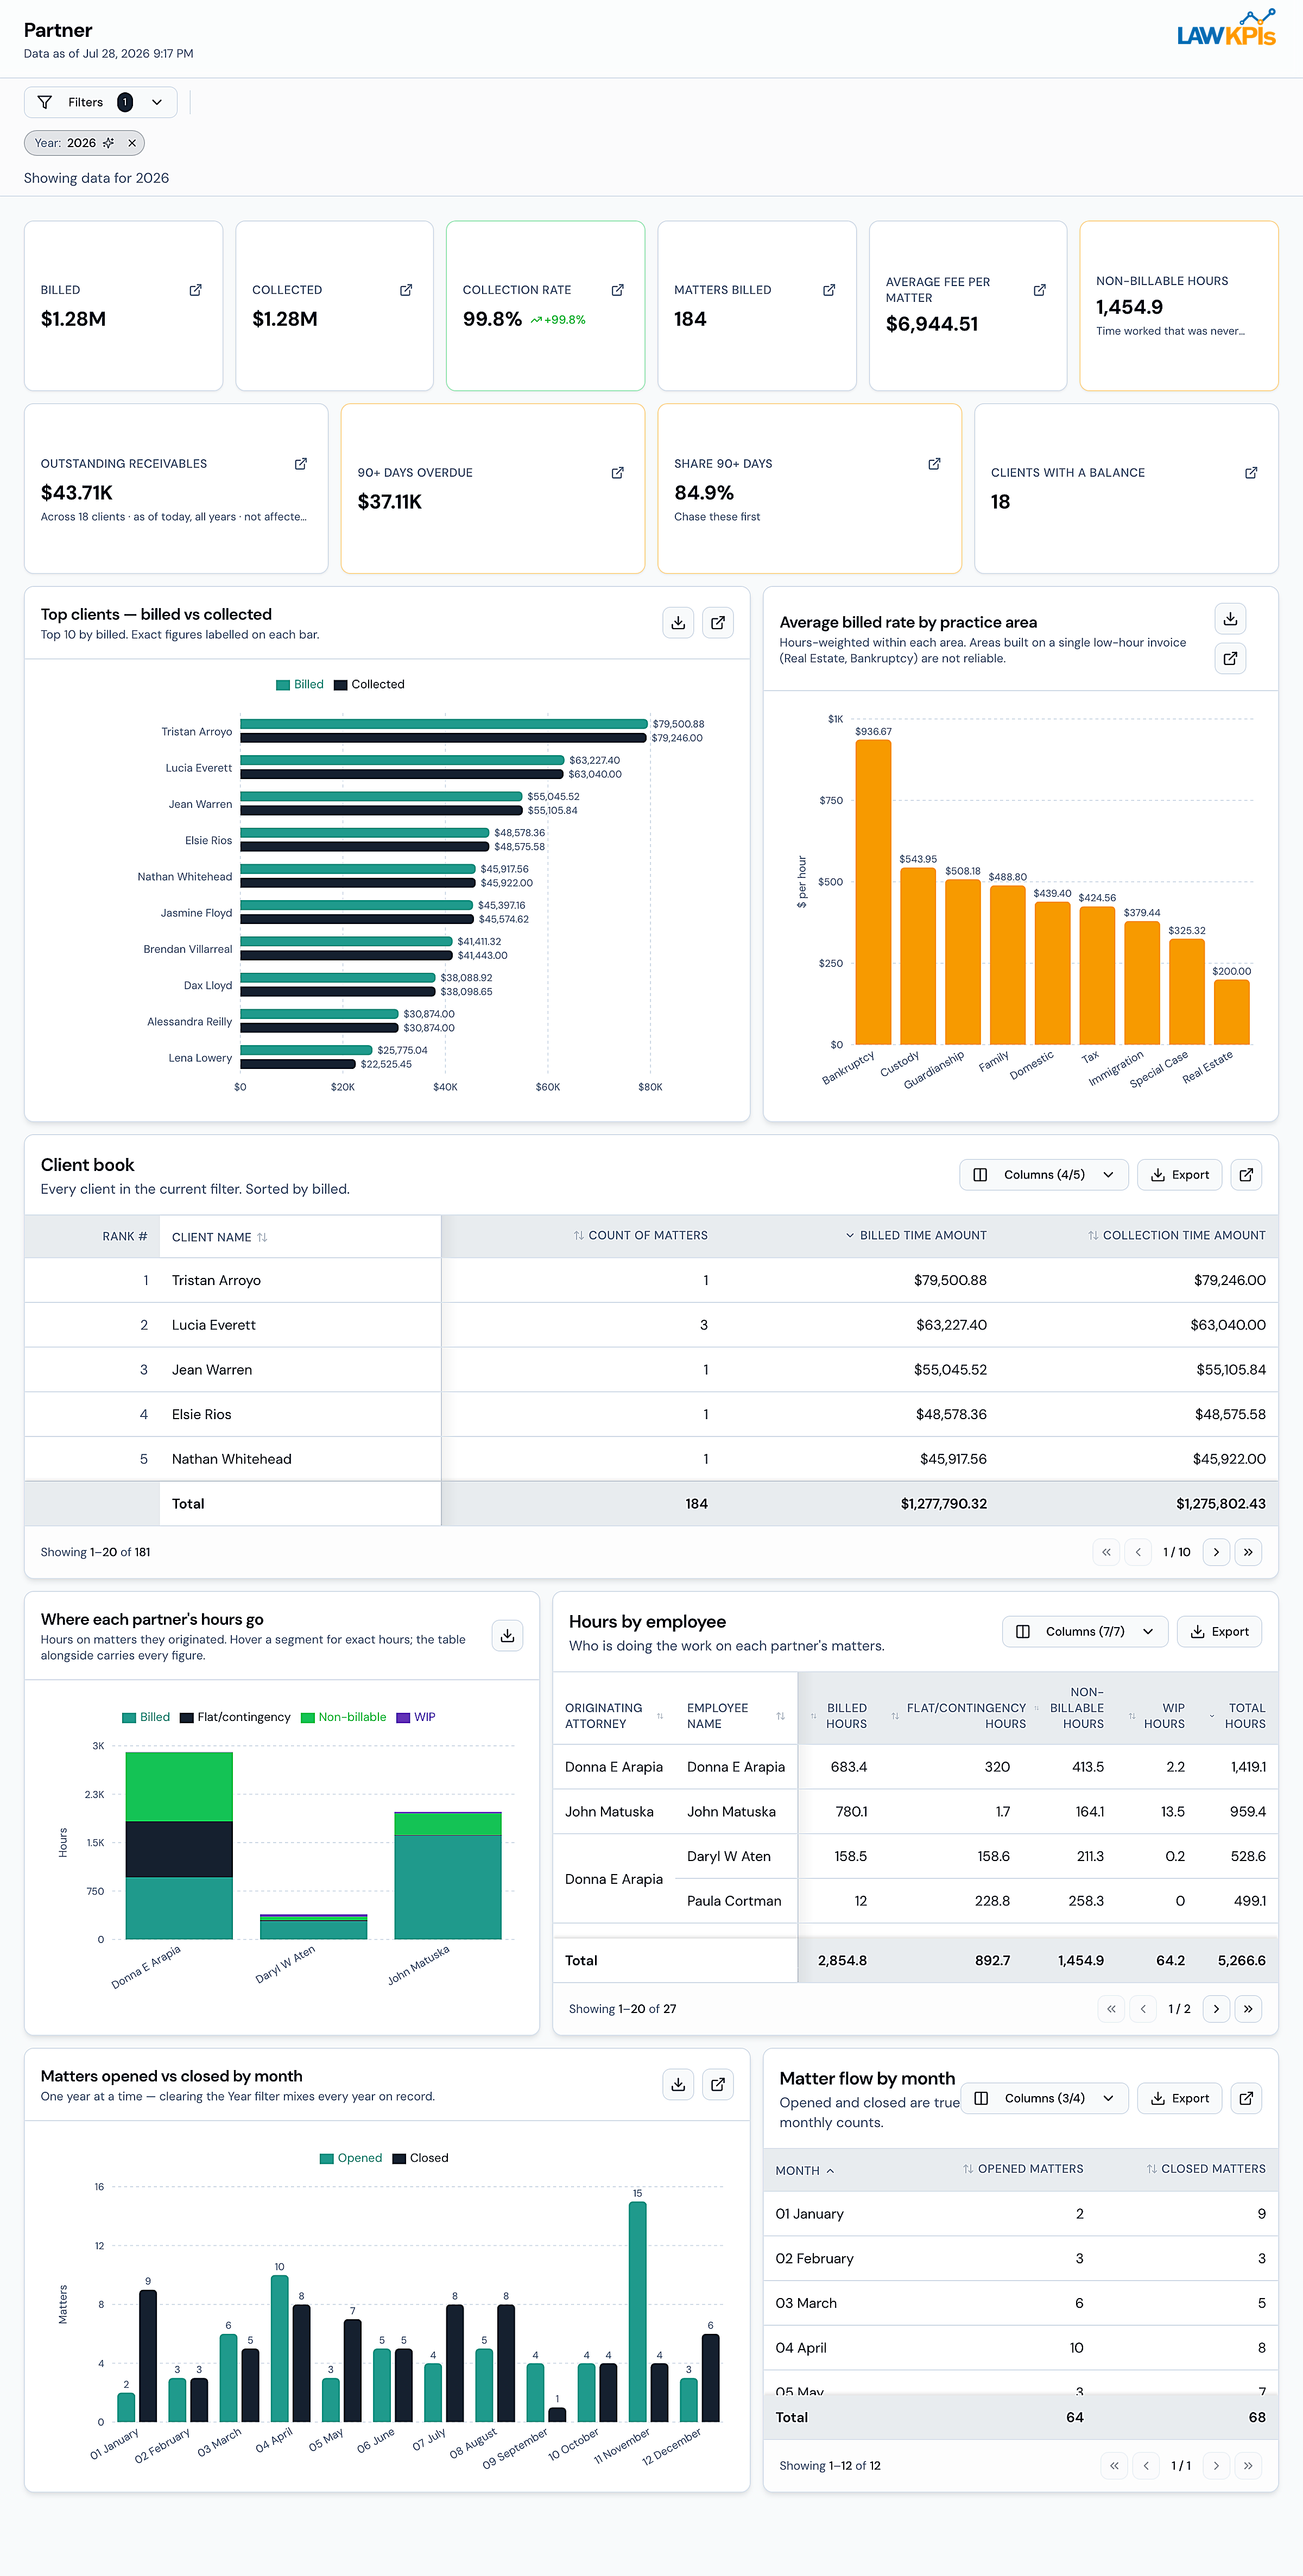This screenshot has width=1303, height=2576.
Task: Jump to last page of Client book
Action: 1248,1553
